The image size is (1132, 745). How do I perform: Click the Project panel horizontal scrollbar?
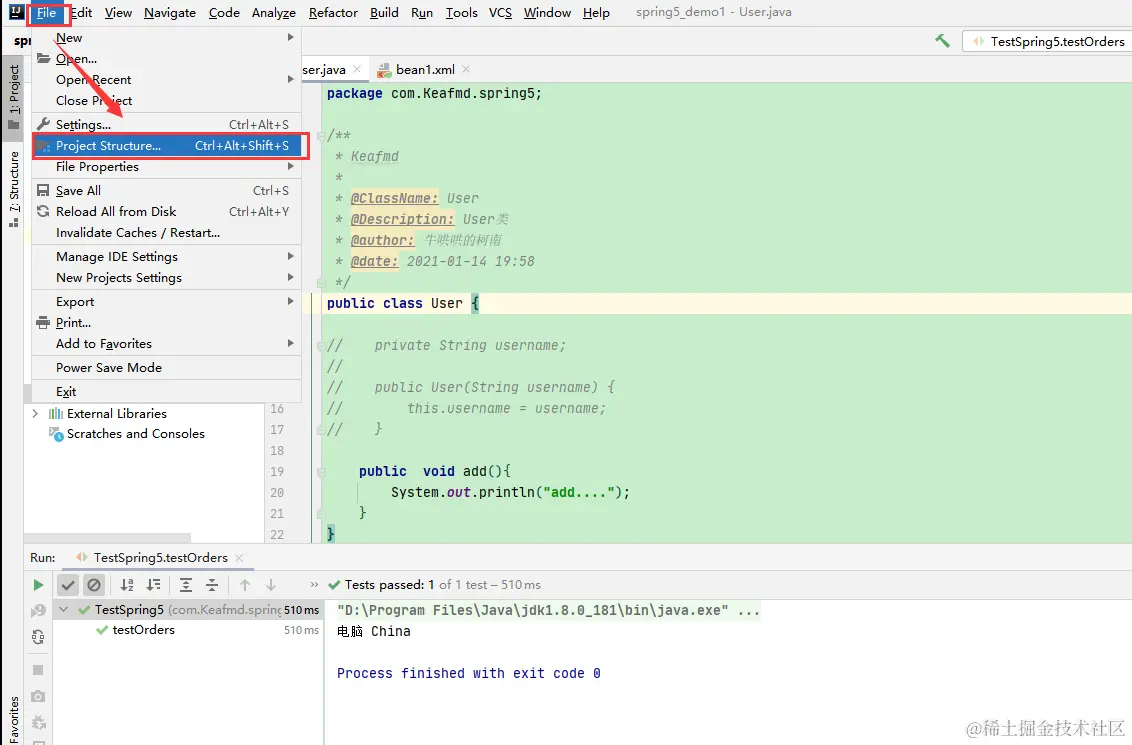point(107,538)
